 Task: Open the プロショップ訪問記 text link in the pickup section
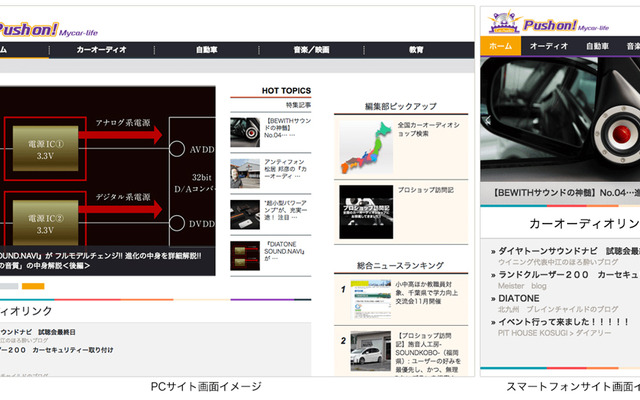426,190
